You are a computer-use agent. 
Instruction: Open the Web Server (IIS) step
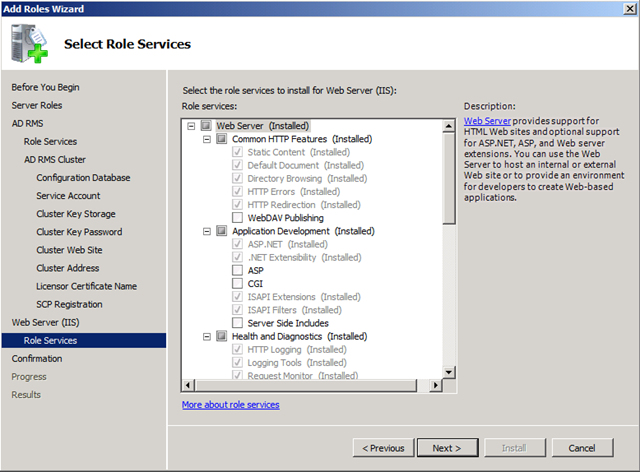[45, 323]
